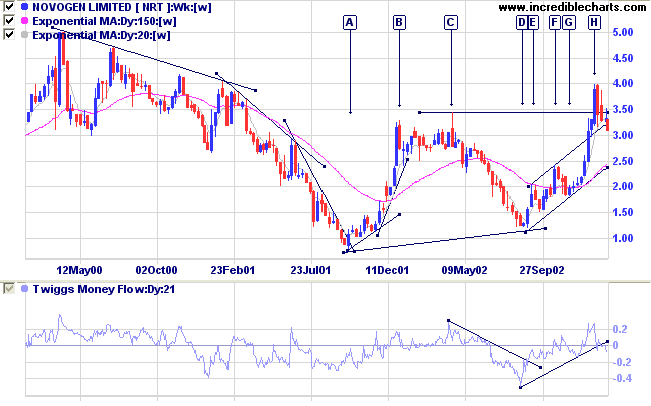
Task: Click the 09May02 date axis label
Action: point(464,270)
